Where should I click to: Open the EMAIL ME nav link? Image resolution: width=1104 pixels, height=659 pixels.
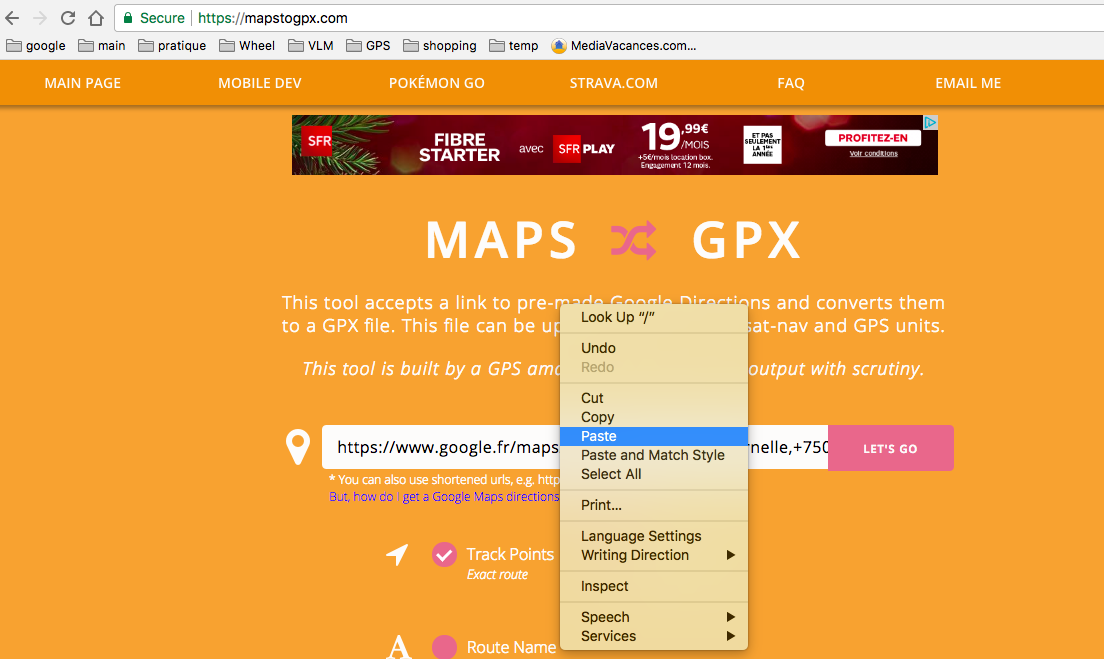968,83
